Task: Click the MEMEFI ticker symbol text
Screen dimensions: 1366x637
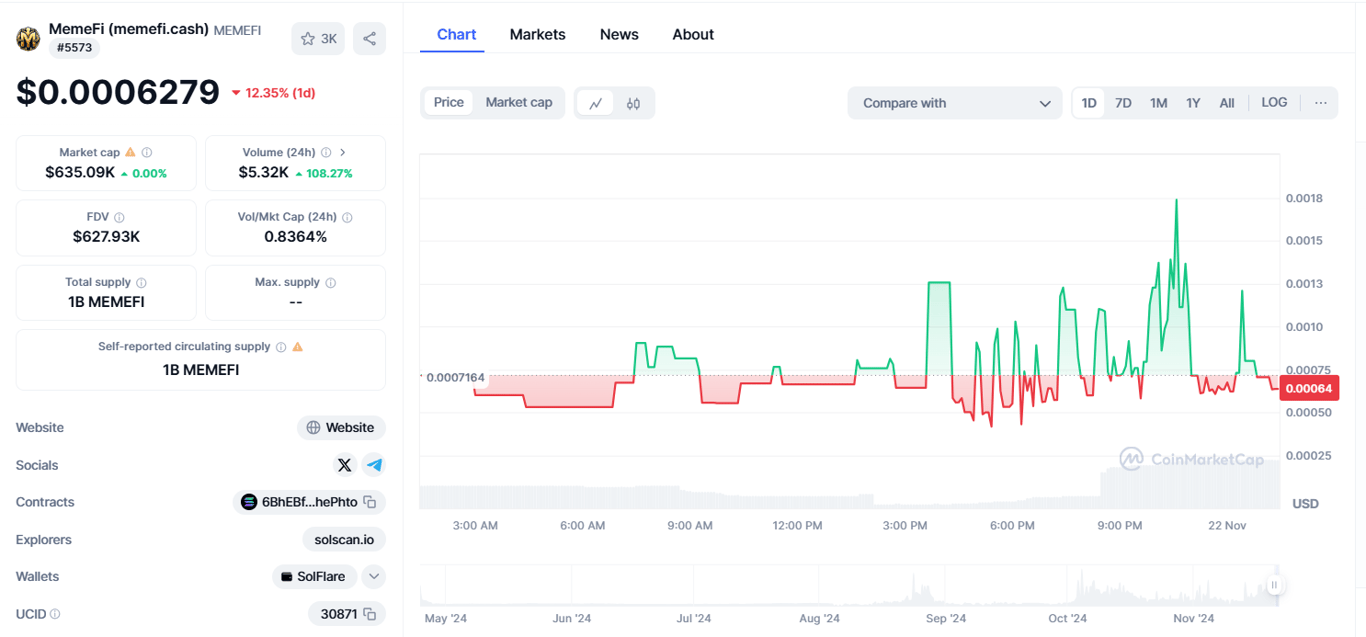Action: (x=238, y=31)
